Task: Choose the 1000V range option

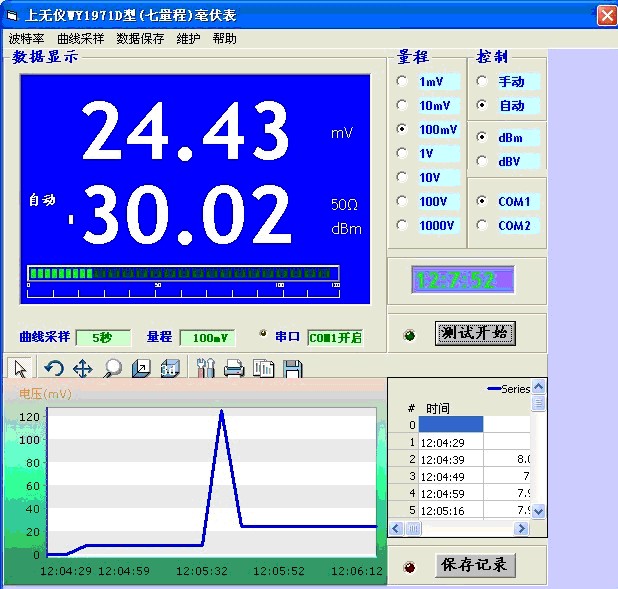Action: pos(402,225)
